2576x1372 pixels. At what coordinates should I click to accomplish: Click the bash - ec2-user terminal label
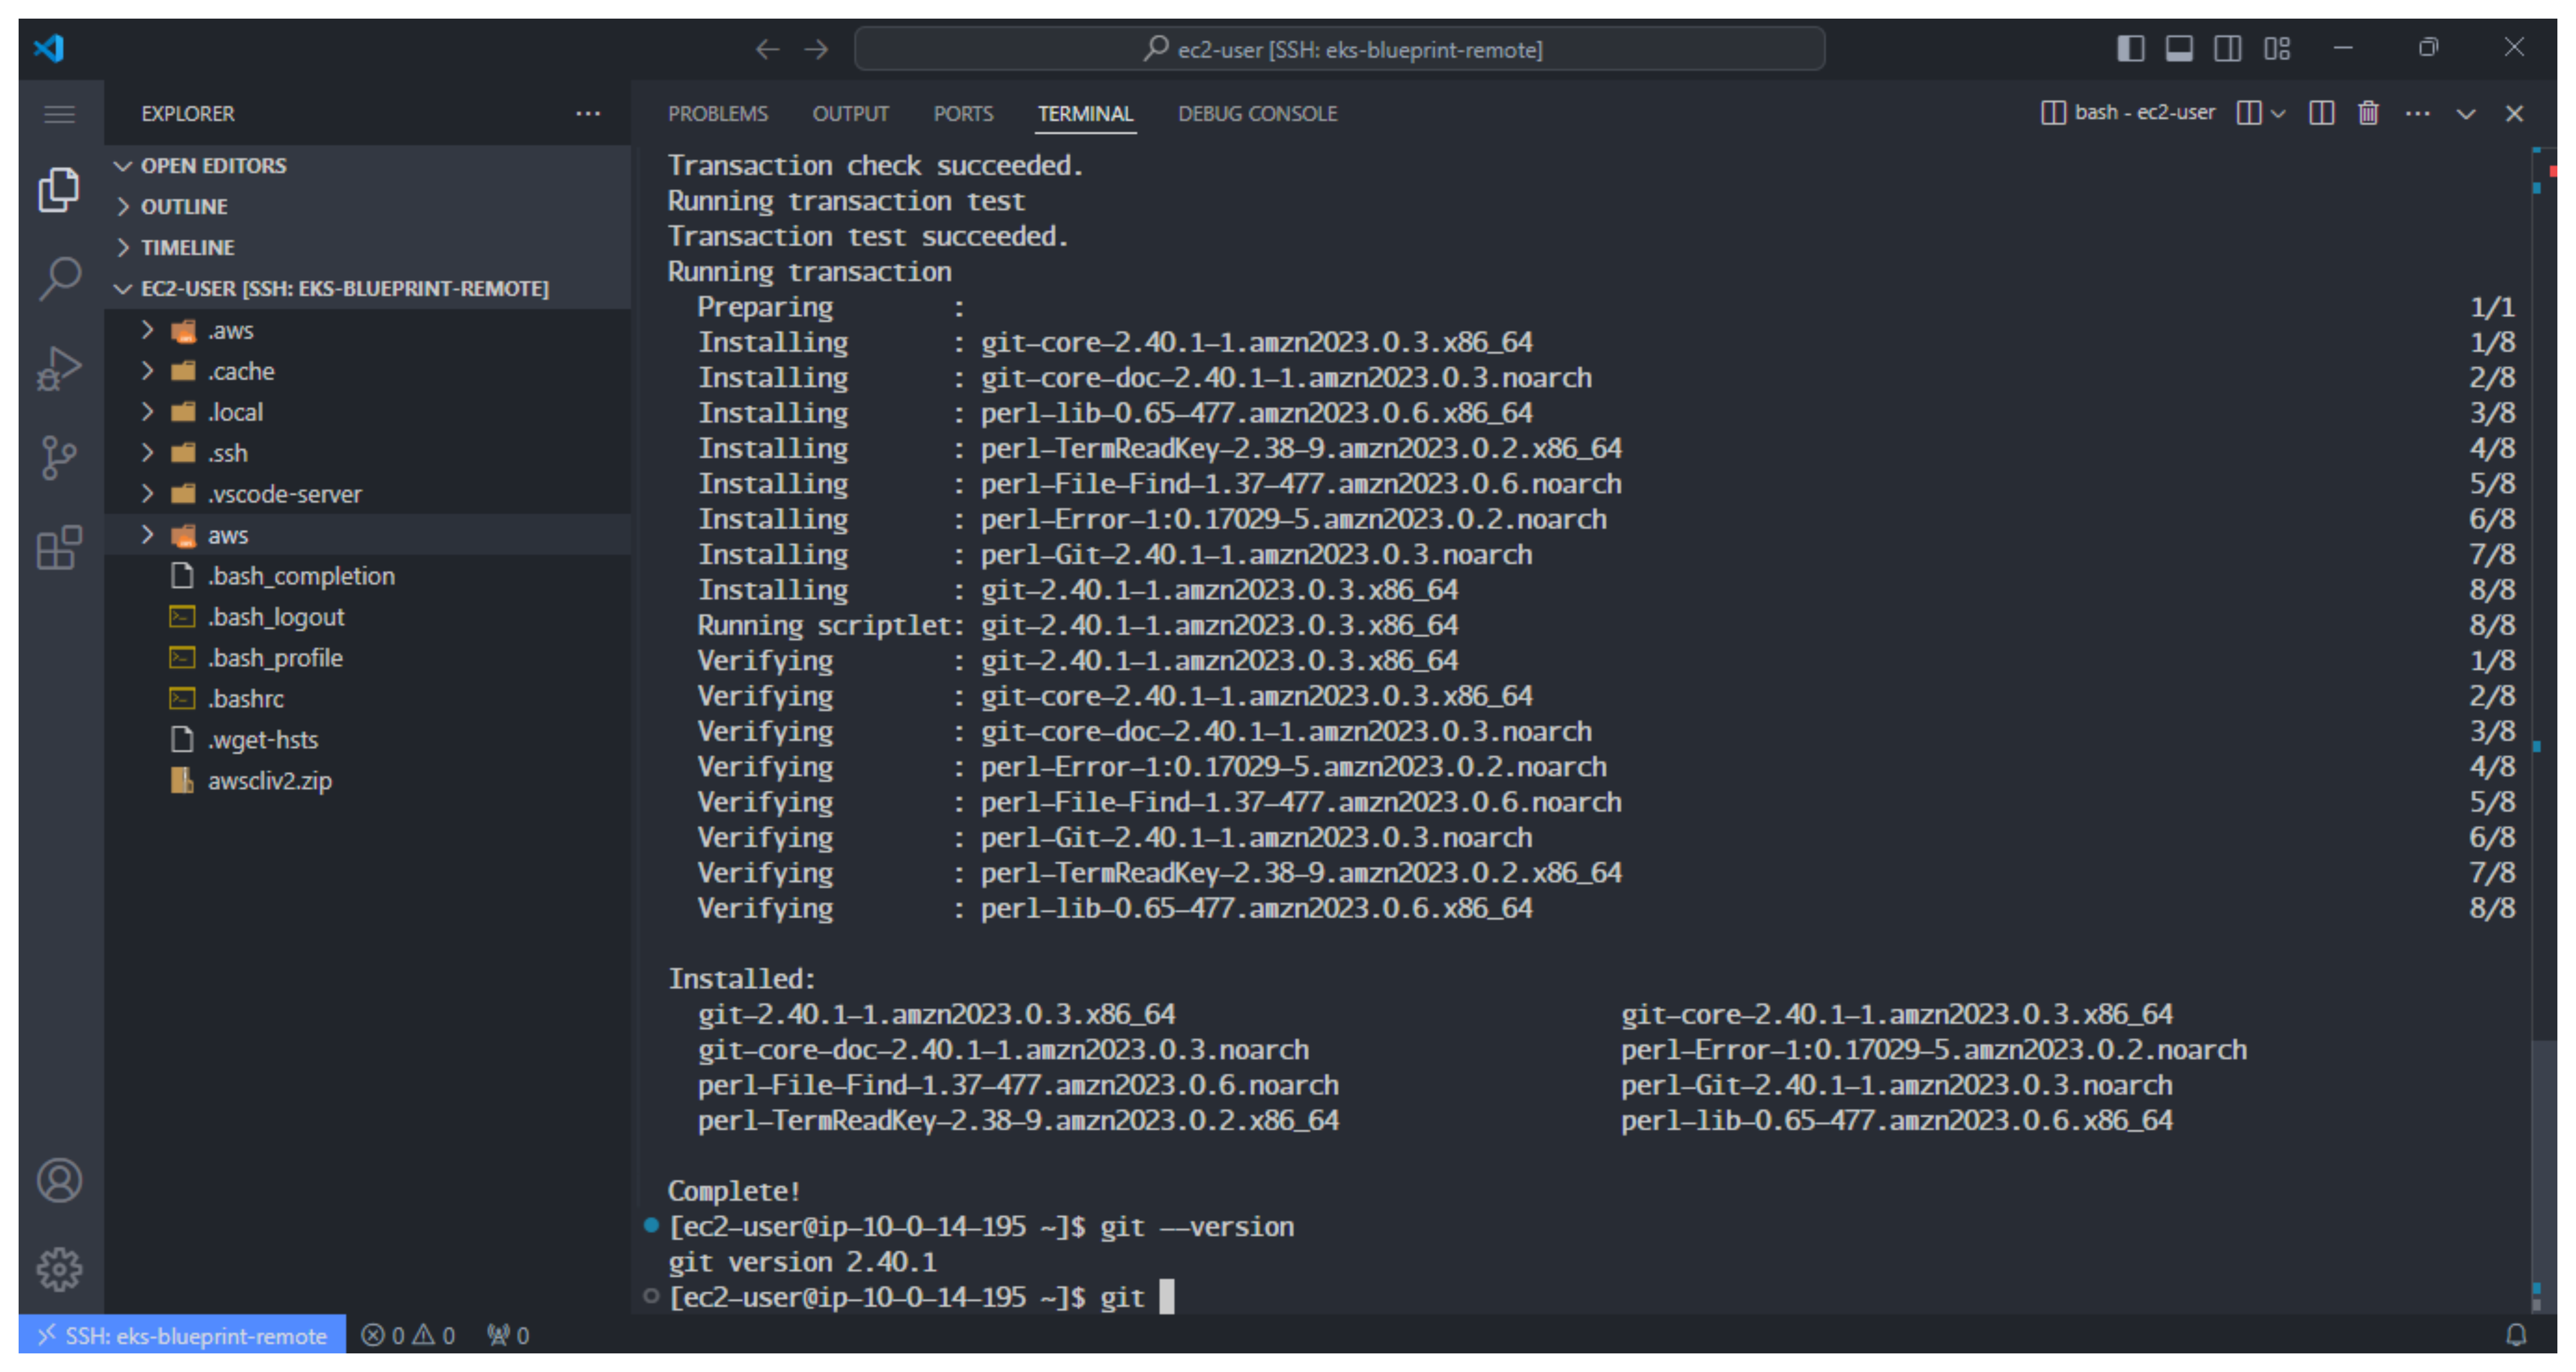click(2128, 113)
